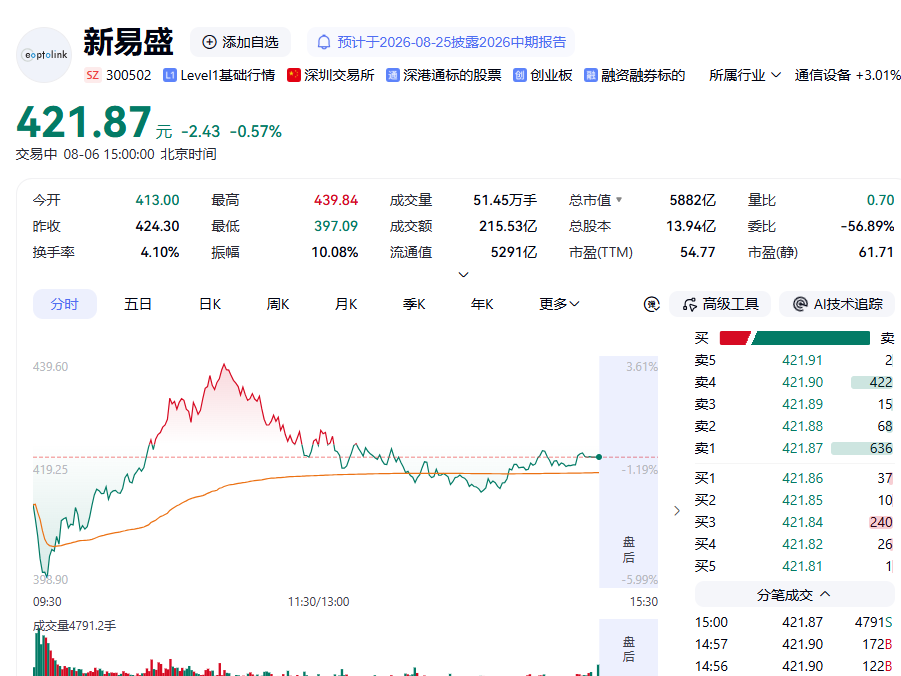901x676 pixels.
Task: Click the 买5 row price 421.81
Action: pos(802,566)
